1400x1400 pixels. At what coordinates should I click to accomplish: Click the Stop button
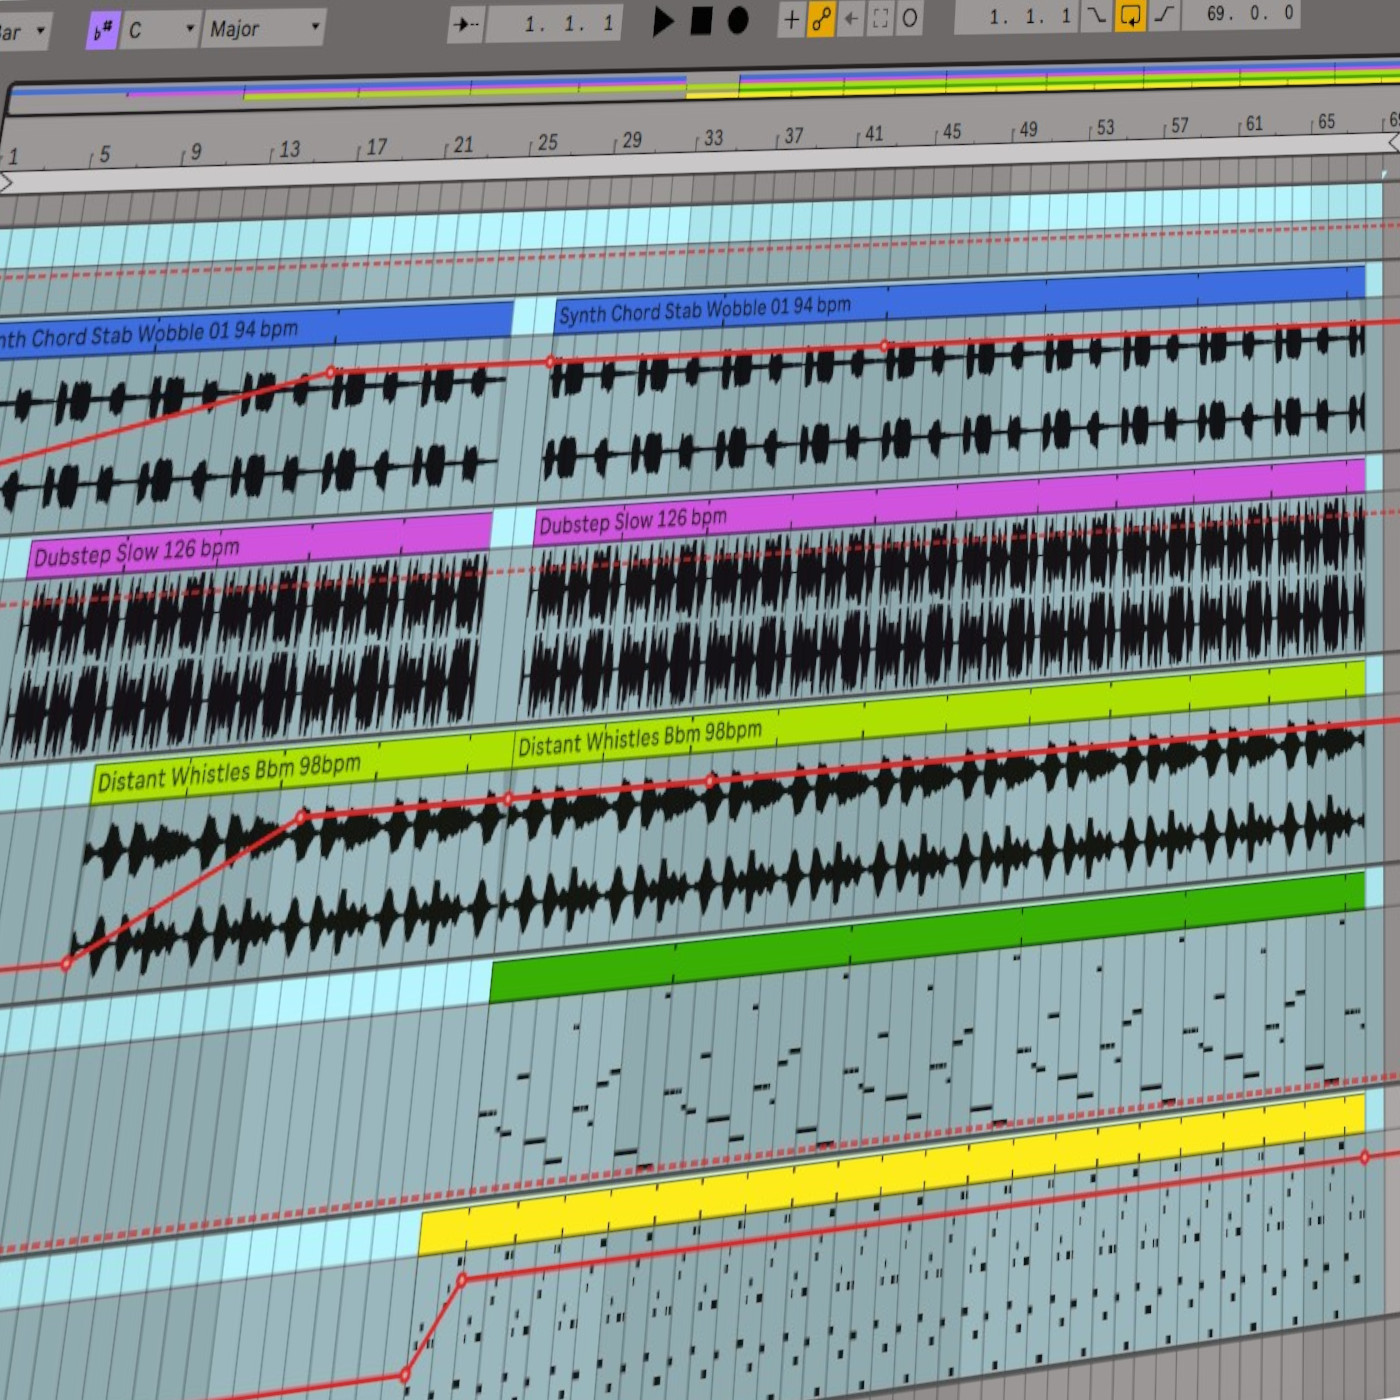[x=702, y=21]
